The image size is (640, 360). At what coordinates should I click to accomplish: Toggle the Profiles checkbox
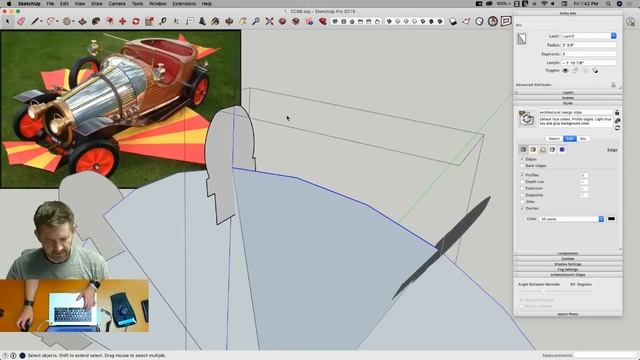coord(522,175)
